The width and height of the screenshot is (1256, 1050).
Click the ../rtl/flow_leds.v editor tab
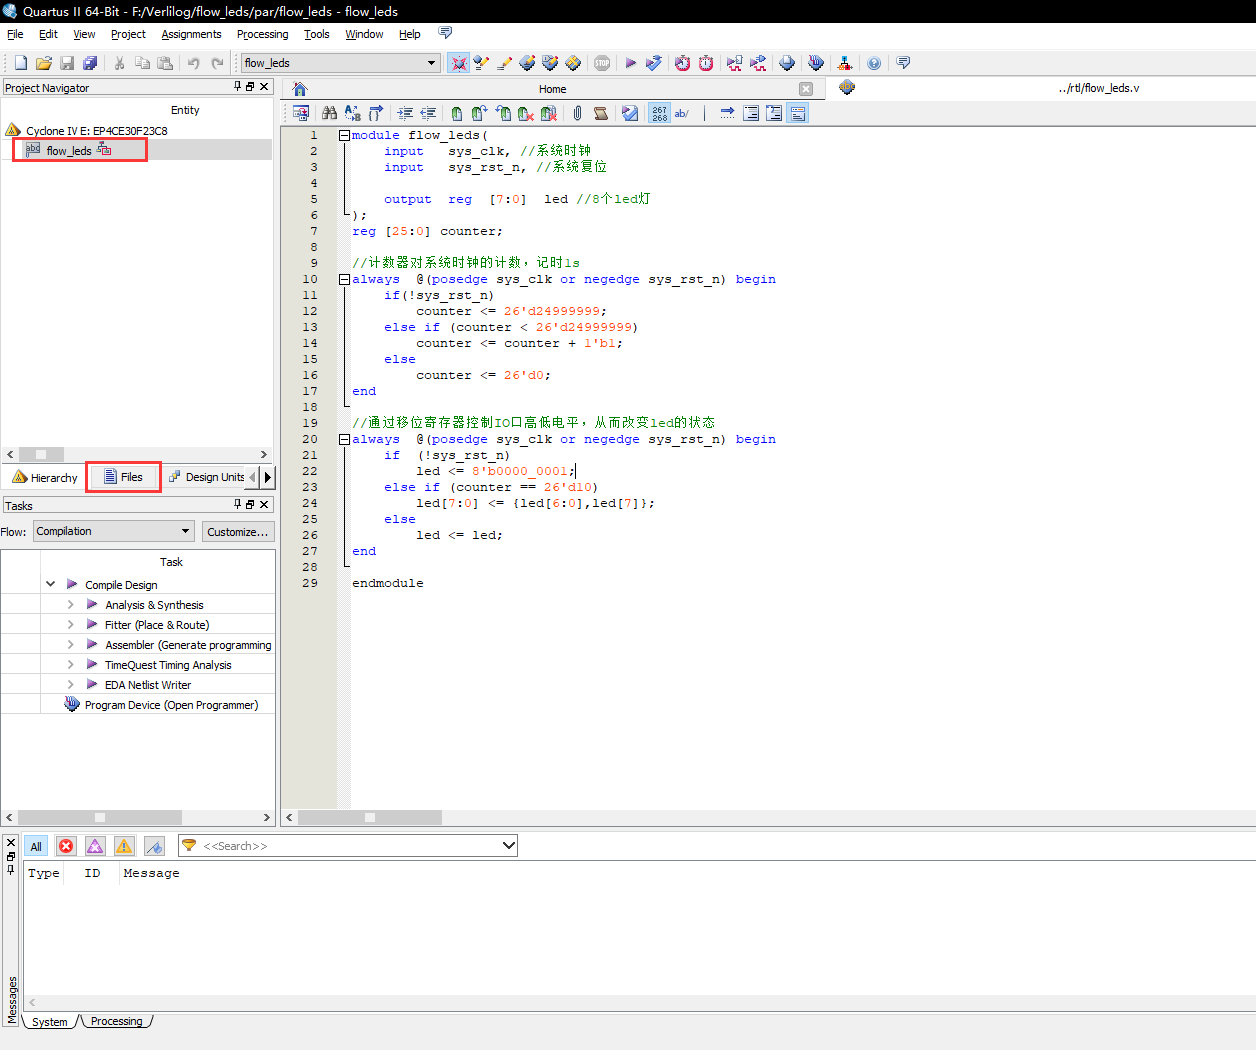(x=1098, y=88)
